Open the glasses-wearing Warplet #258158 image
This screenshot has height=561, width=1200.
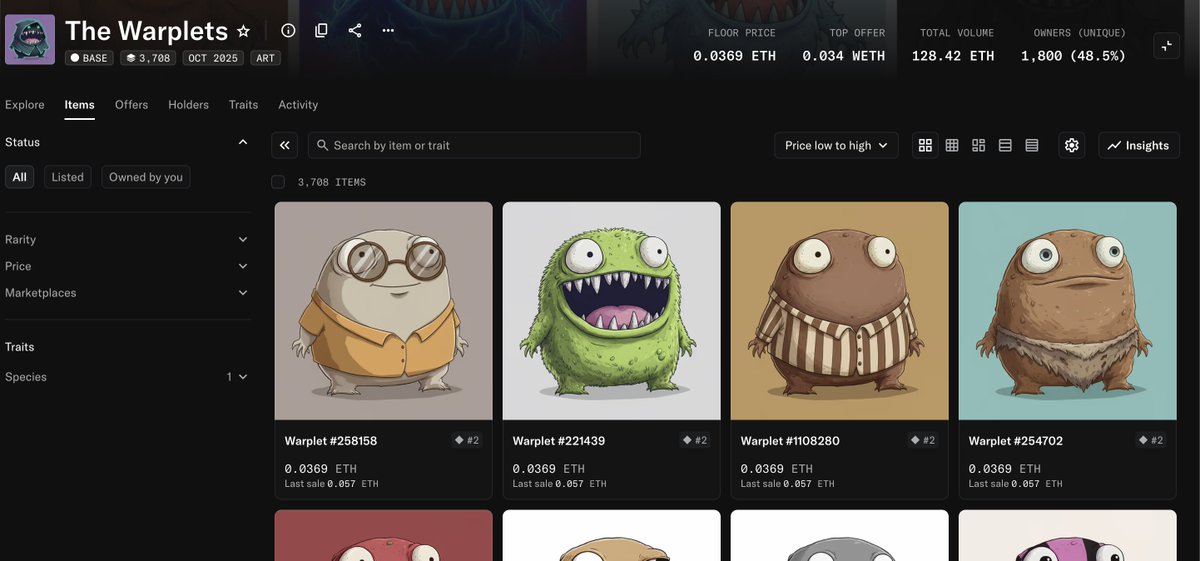pyautogui.click(x=384, y=311)
